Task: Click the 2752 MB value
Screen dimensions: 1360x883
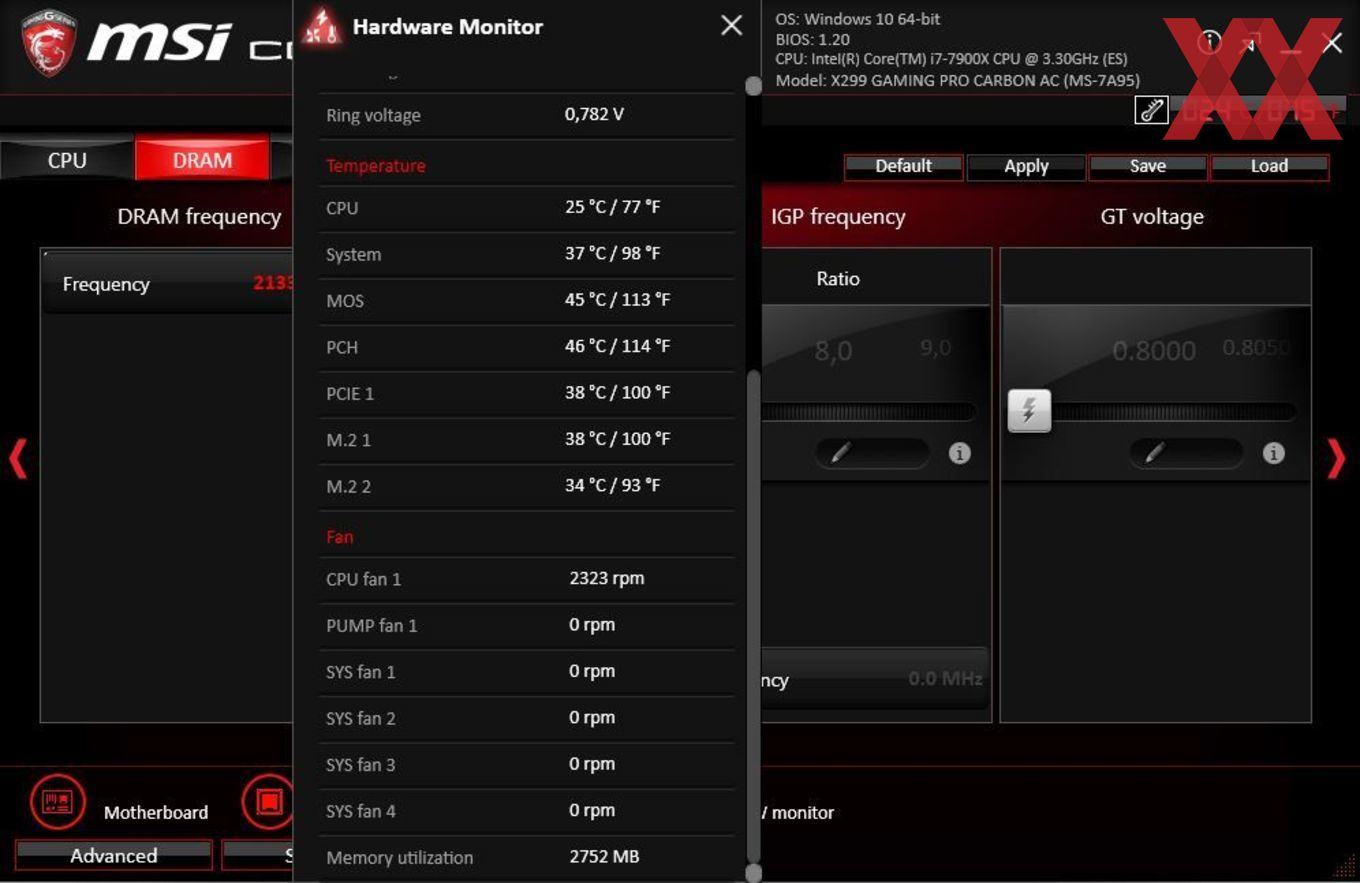Action: [x=604, y=857]
